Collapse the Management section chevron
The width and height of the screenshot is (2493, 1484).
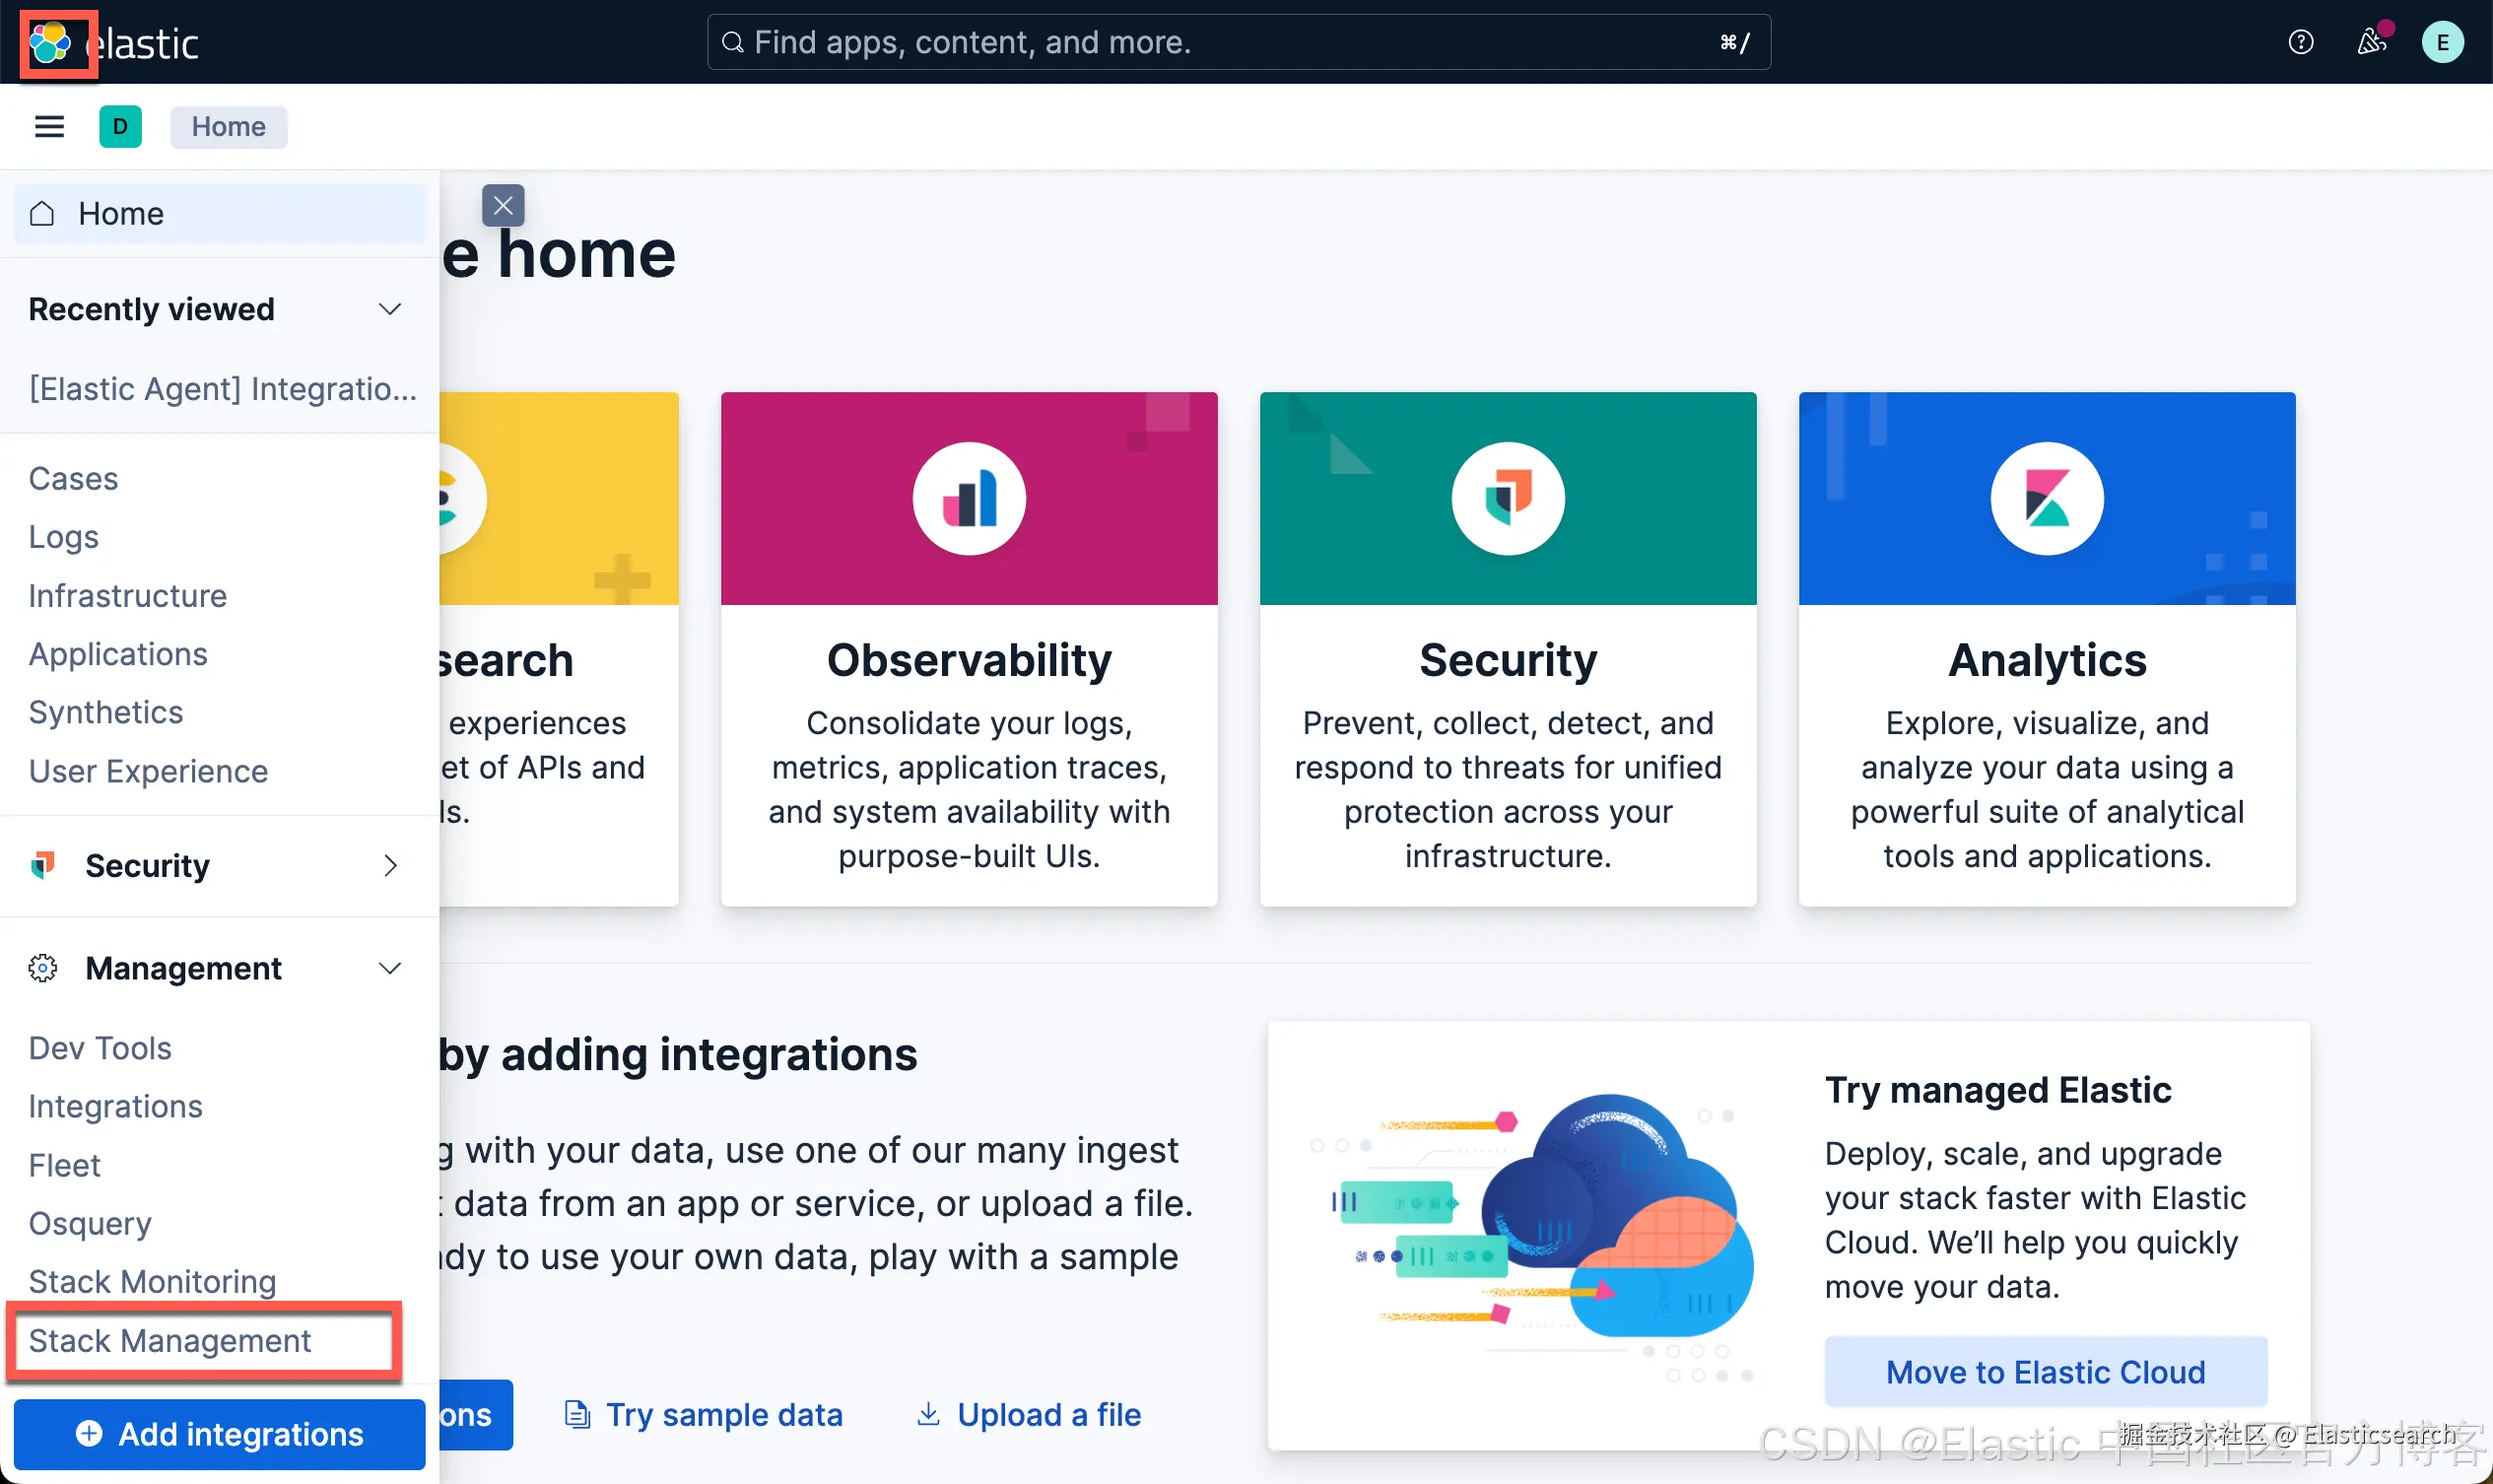[x=390, y=968]
